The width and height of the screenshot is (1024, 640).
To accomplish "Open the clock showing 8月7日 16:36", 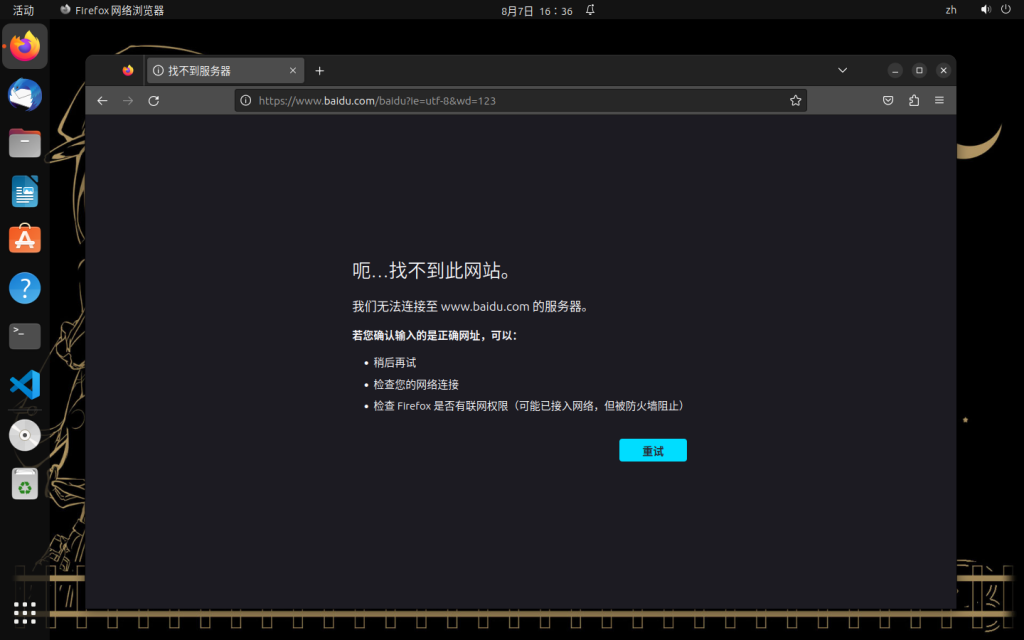I will (537, 10).
